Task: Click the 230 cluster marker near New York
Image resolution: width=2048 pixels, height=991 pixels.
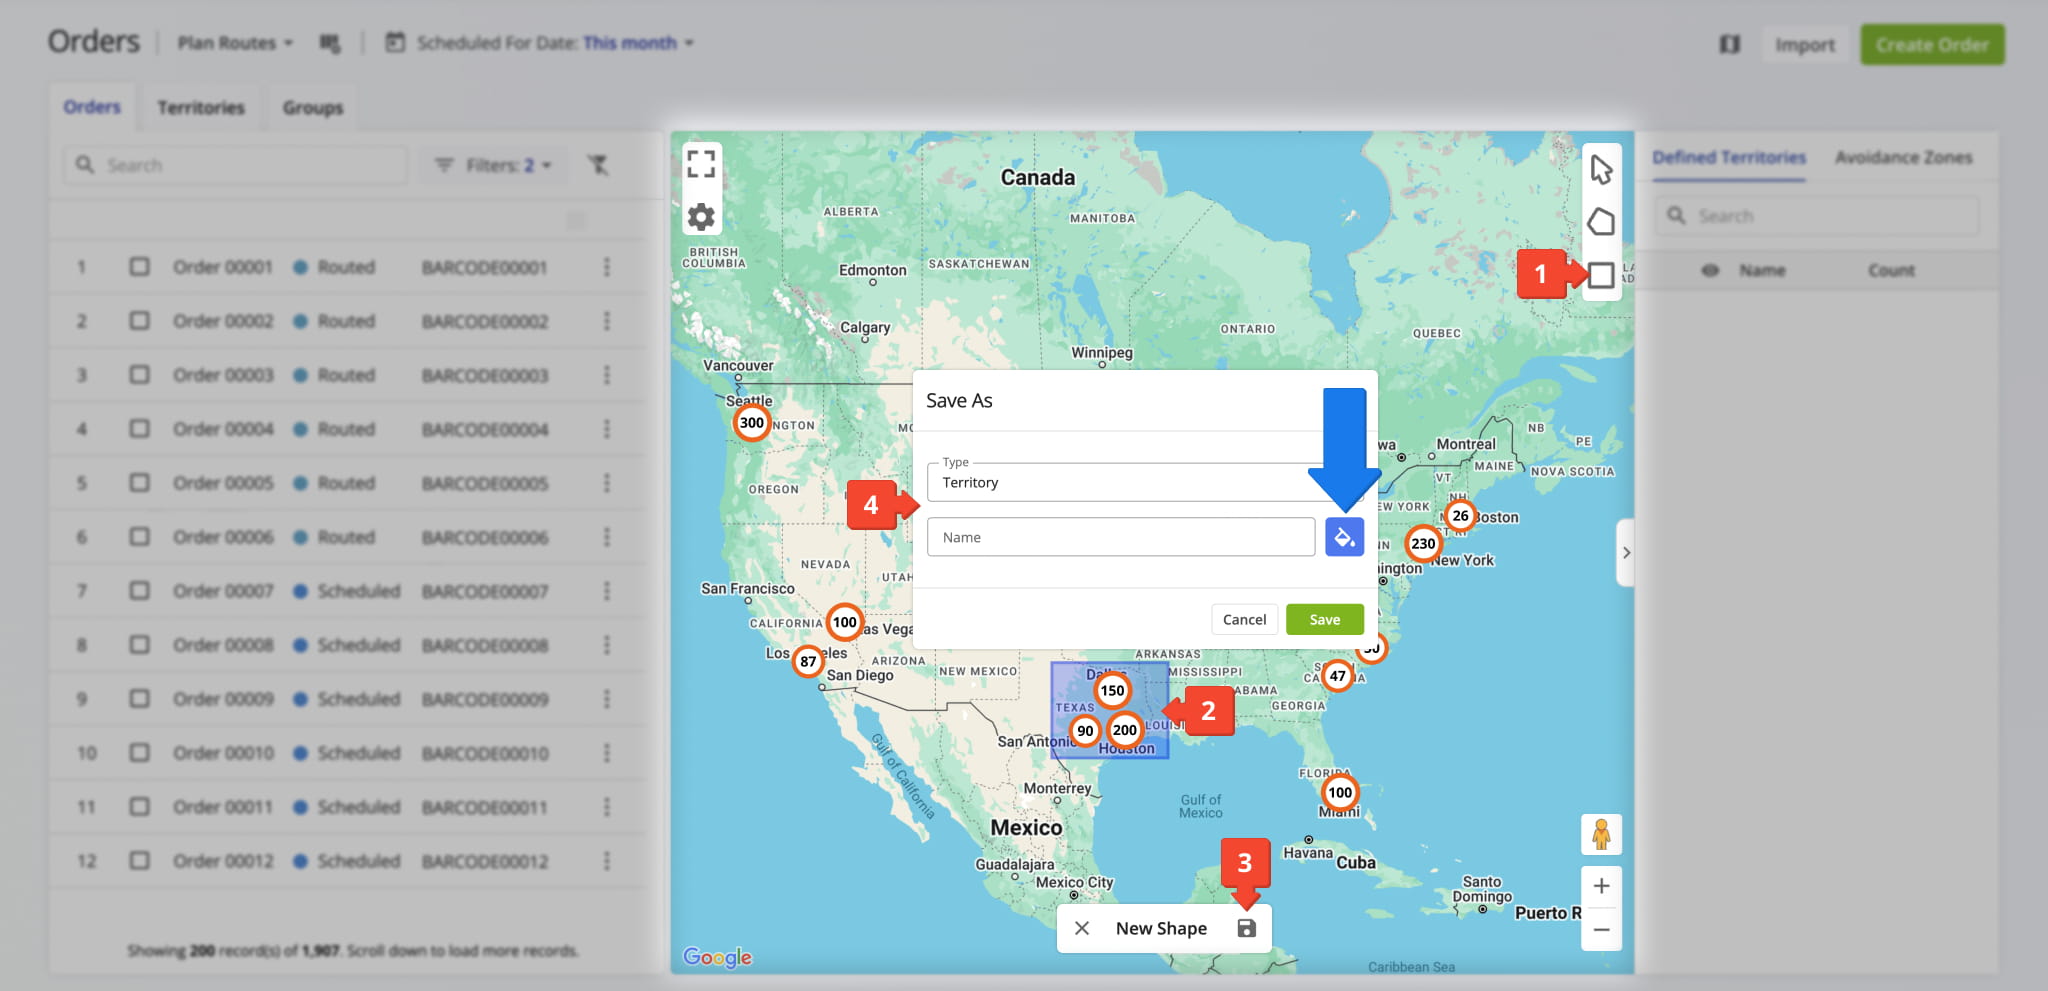Action: coord(1423,544)
